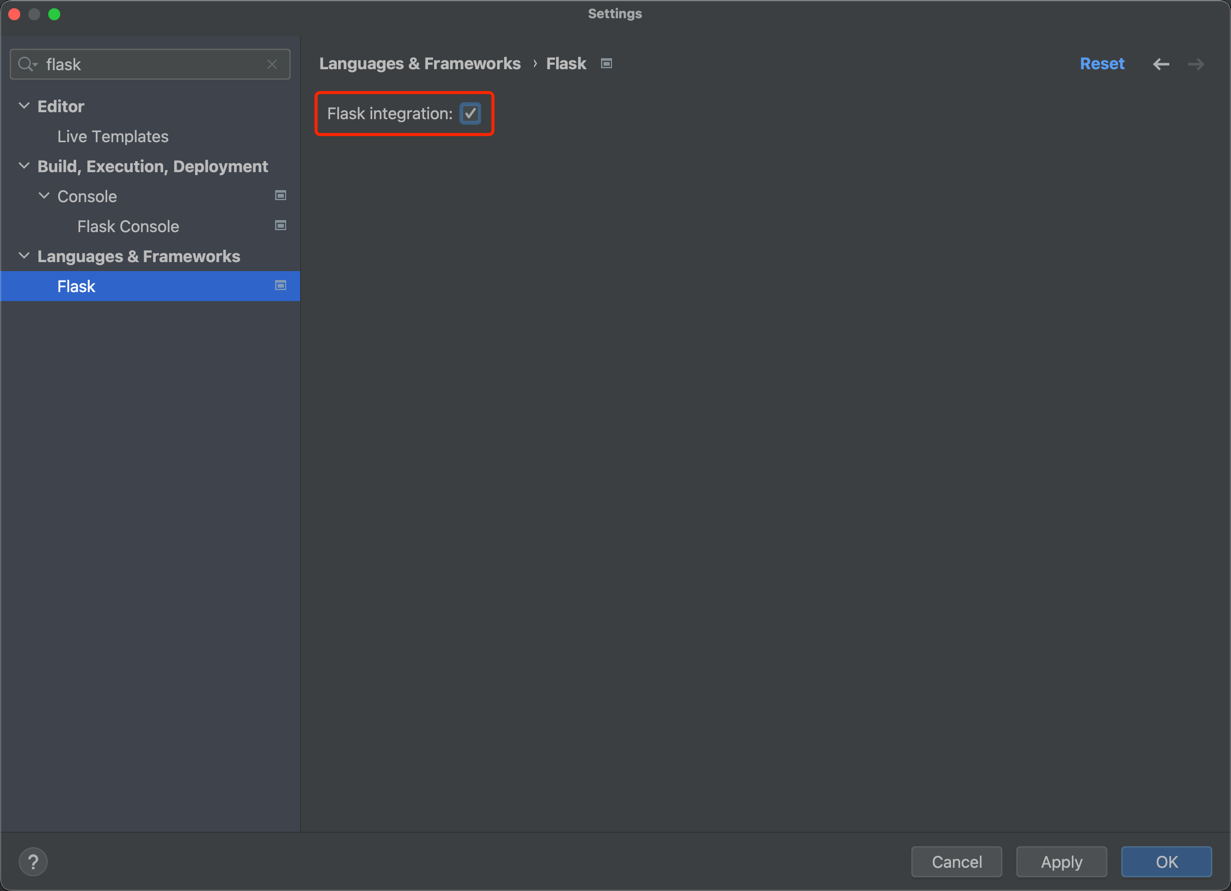
Task: Navigate back with the left arrow
Action: click(x=1161, y=64)
